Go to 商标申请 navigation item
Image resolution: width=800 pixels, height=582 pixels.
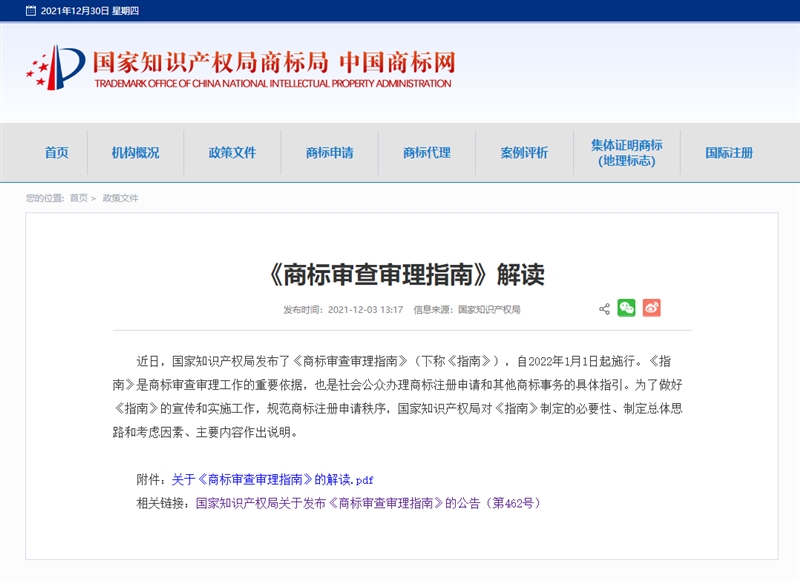(x=329, y=153)
